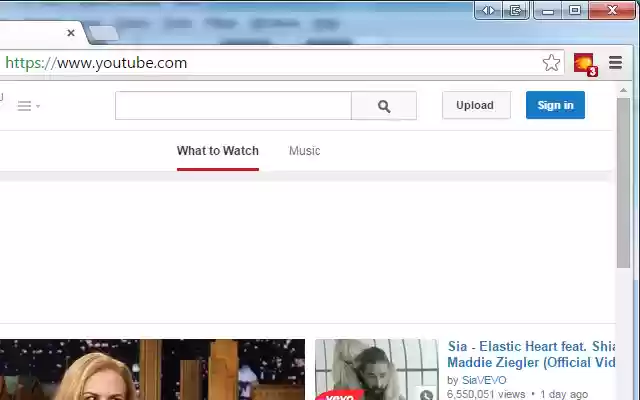Click the Sia Elastic Heart thumbnail

377,369
